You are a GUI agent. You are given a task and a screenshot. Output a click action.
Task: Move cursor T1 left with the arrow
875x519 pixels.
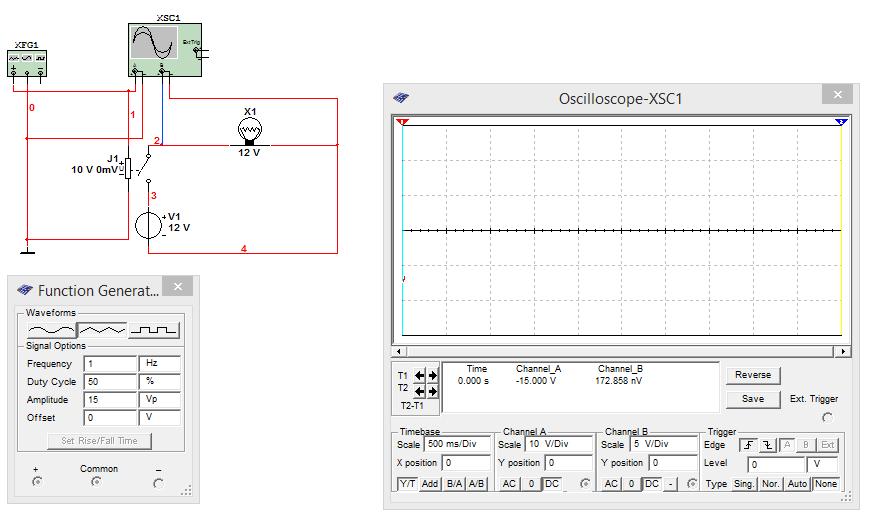(419, 376)
